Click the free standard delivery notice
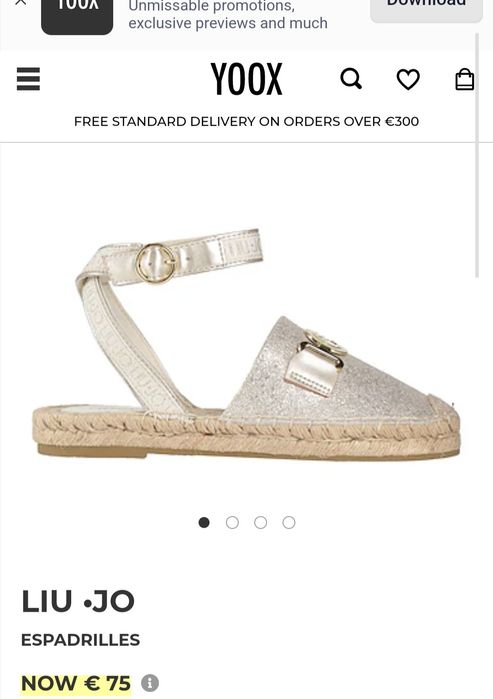The width and height of the screenshot is (493, 699). coord(246,121)
